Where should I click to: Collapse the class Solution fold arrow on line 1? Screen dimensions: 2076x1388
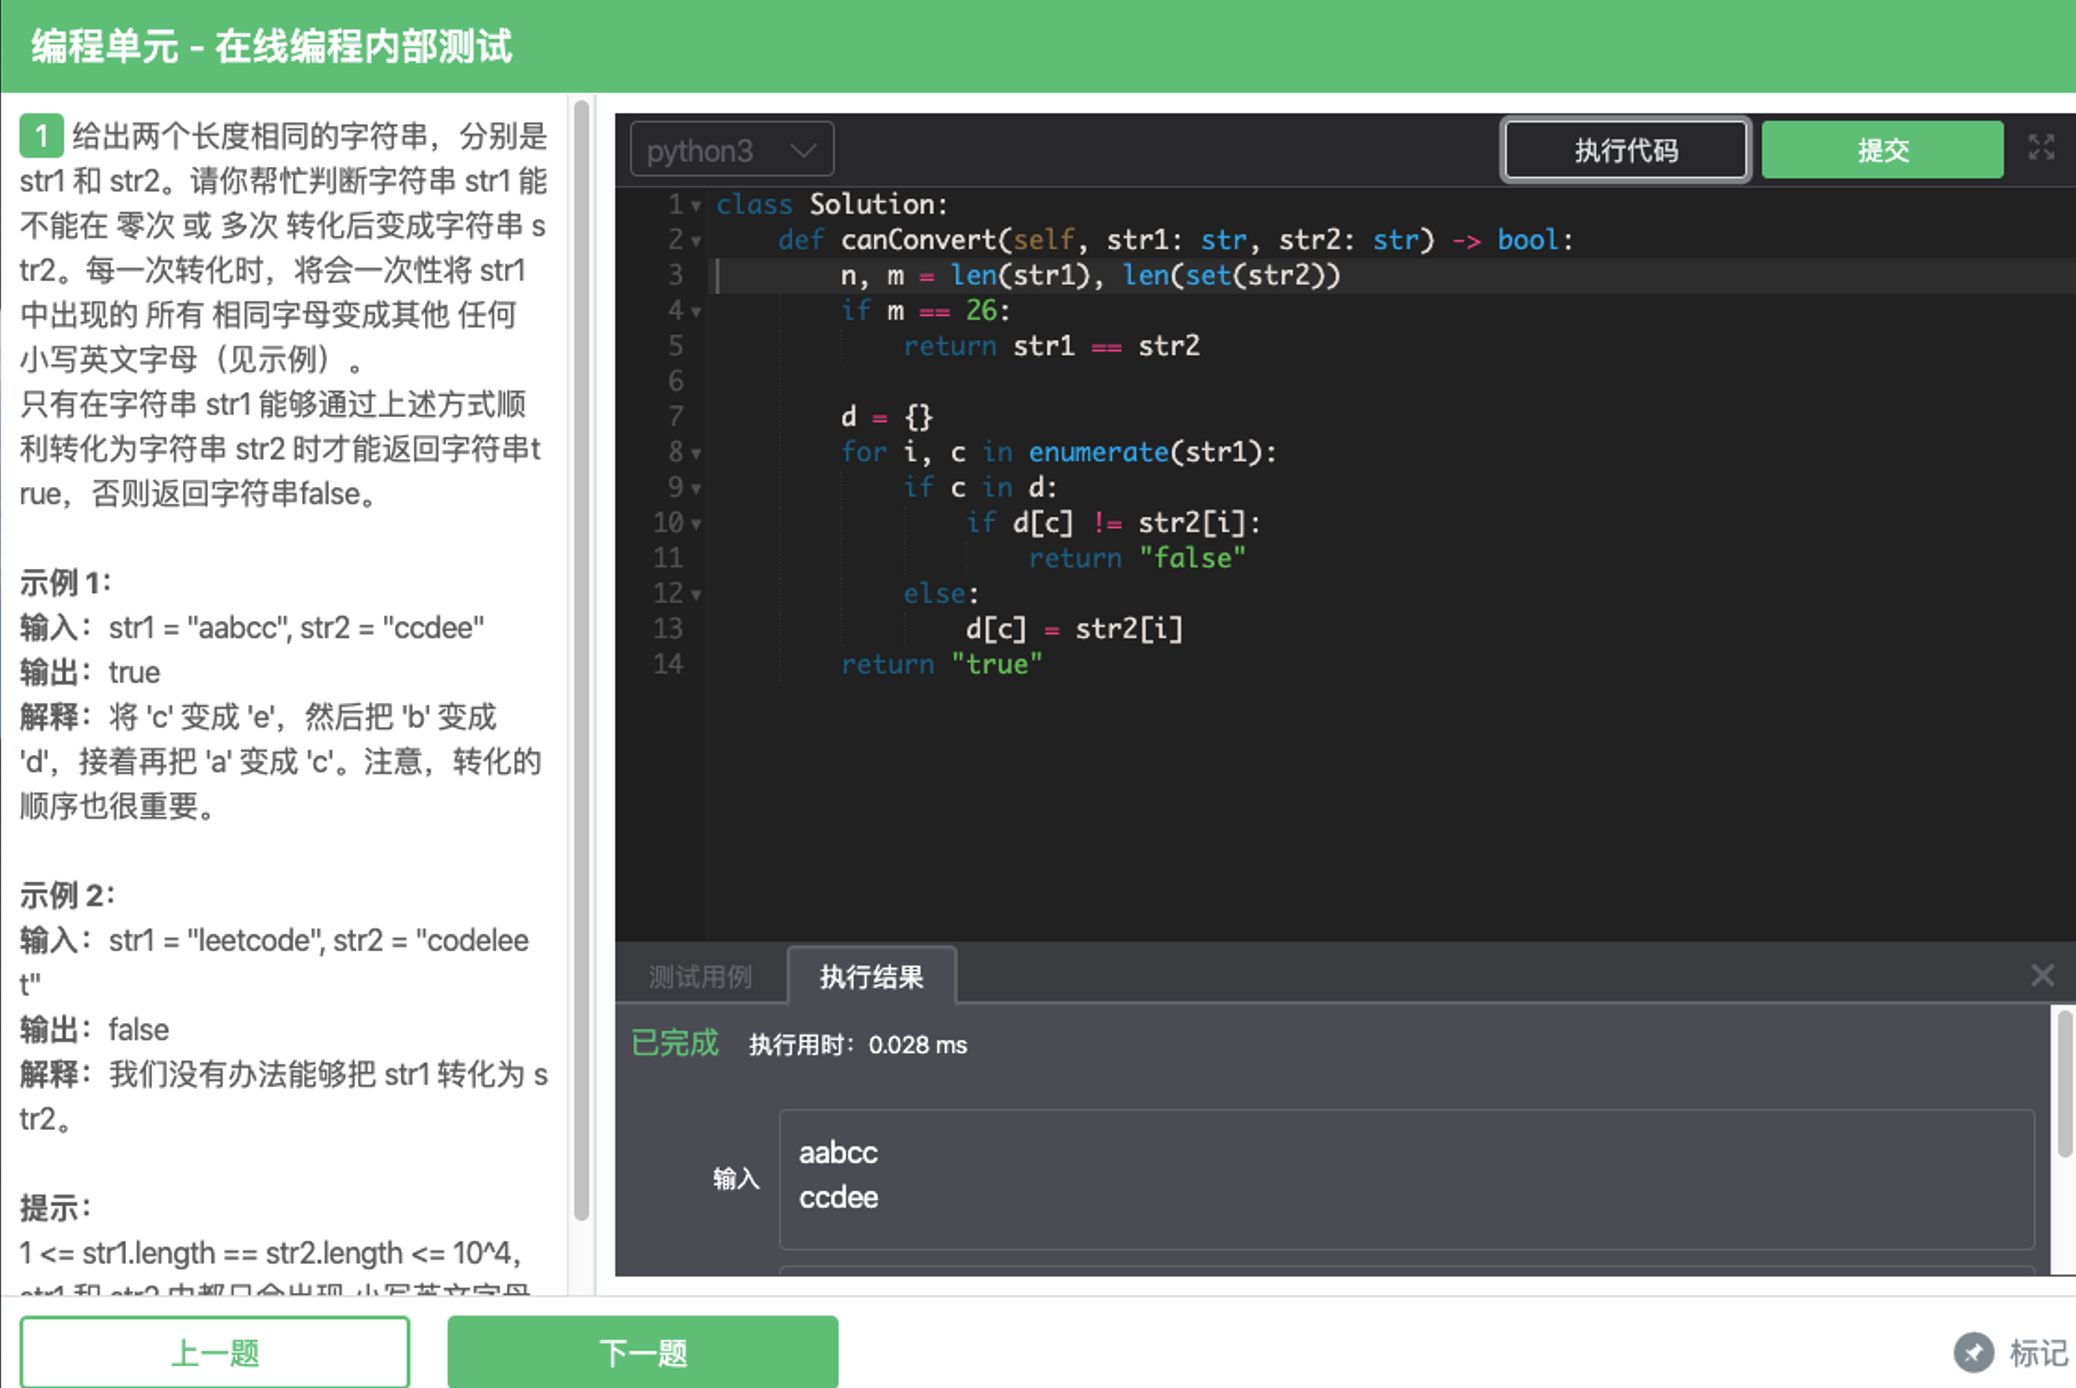(x=696, y=206)
